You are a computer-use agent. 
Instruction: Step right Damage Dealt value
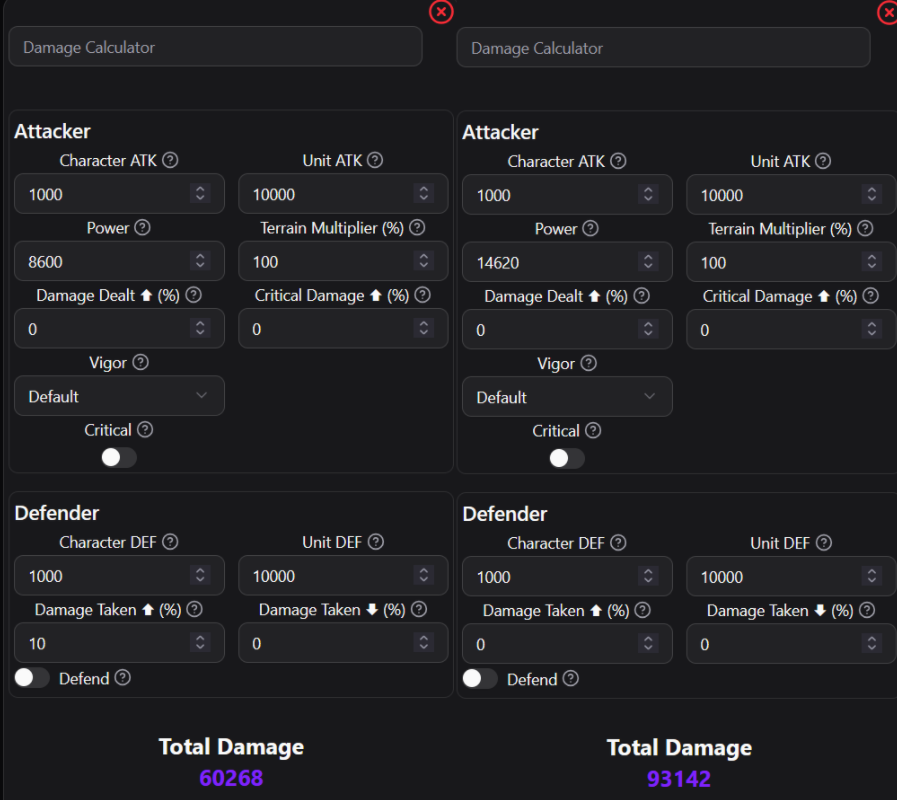tap(648, 330)
